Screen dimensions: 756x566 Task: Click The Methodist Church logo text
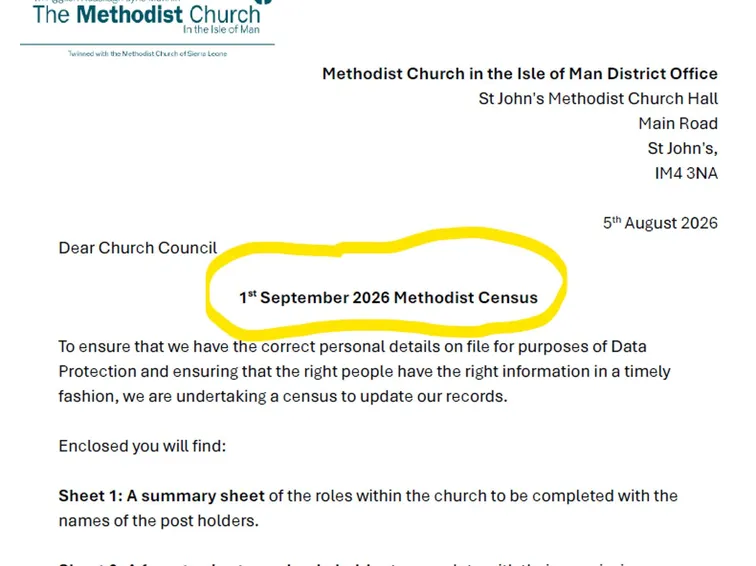click(x=147, y=15)
